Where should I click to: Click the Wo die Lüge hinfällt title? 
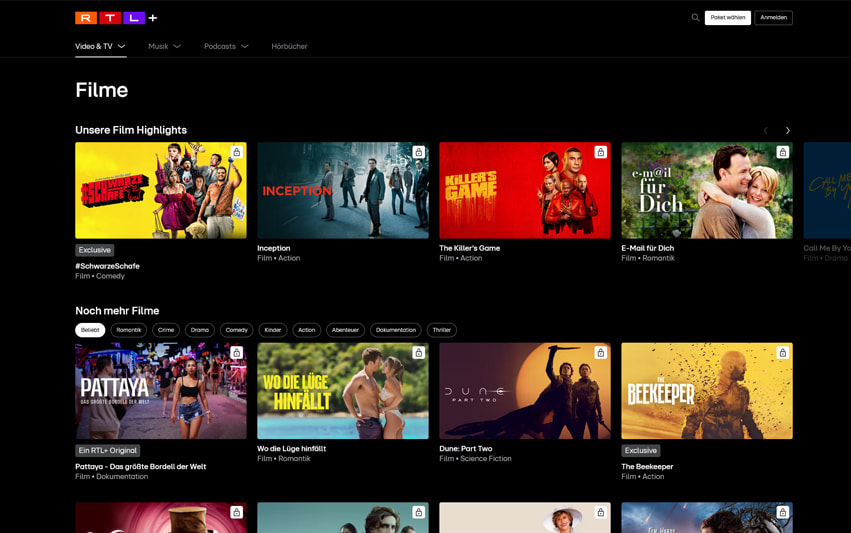[x=291, y=448]
